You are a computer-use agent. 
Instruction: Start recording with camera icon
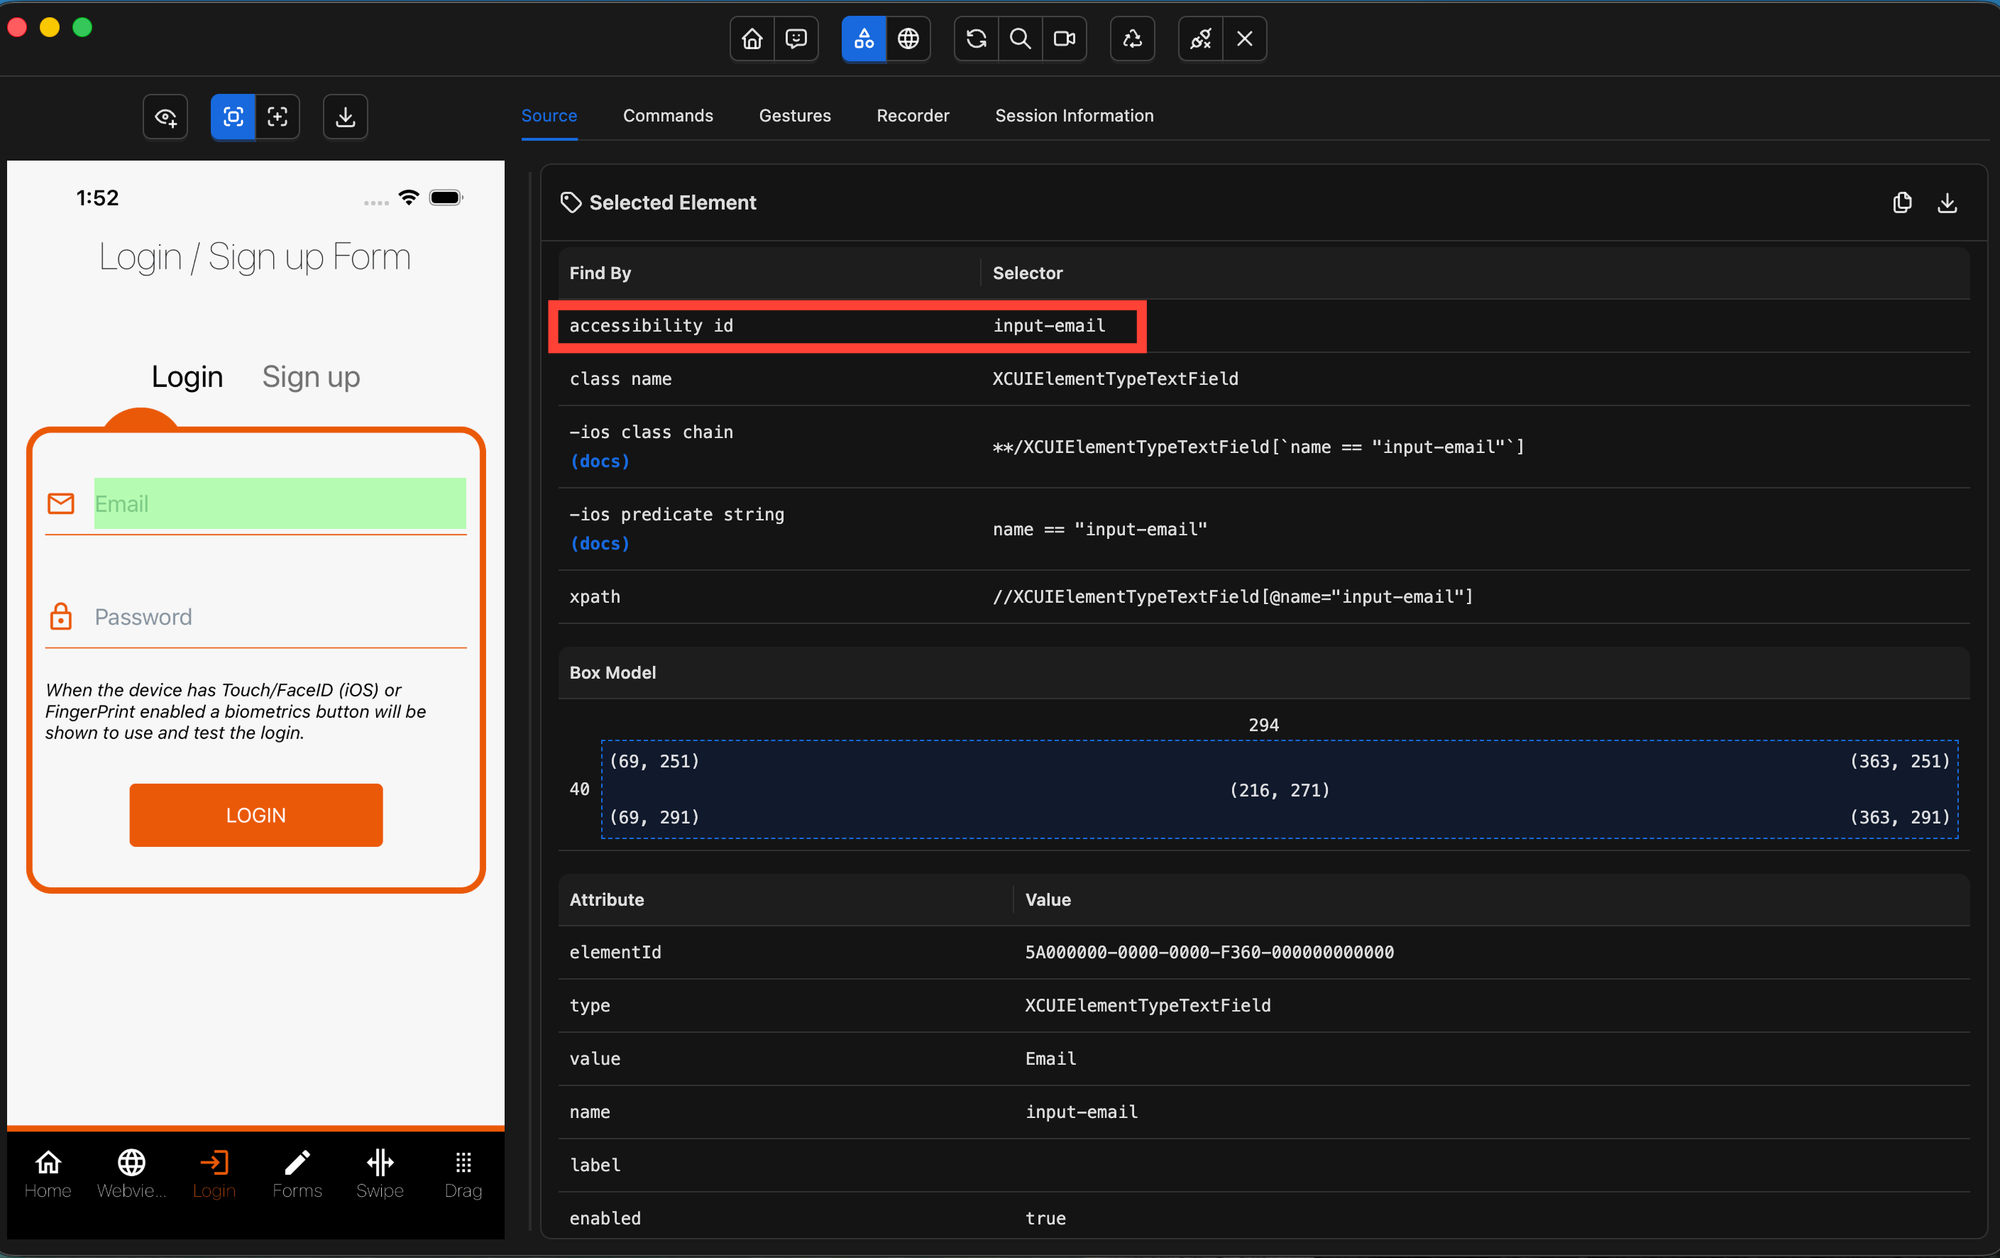[x=1064, y=39]
